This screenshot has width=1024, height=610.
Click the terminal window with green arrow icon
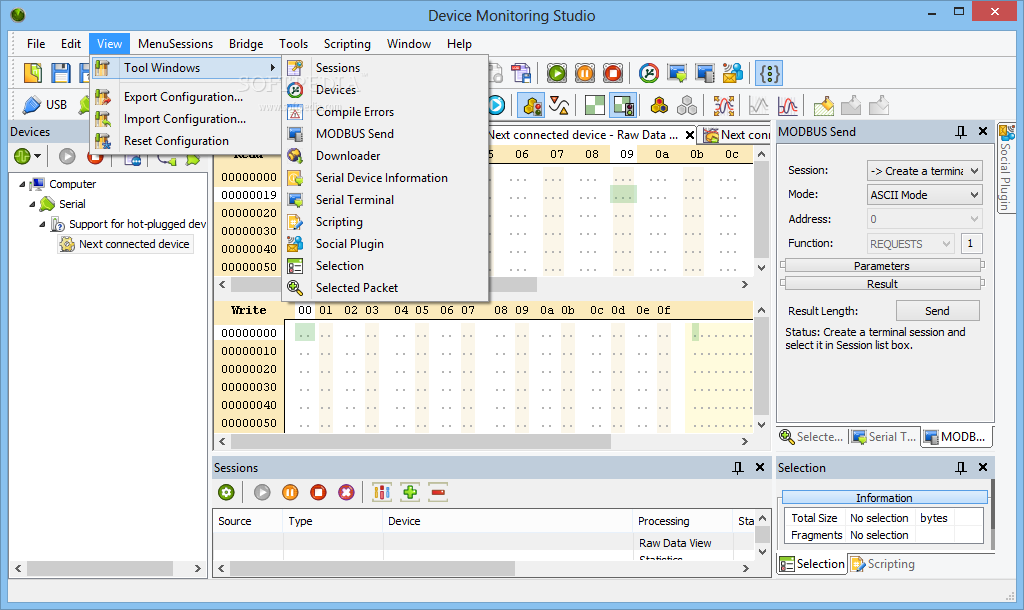pos(677,73)
